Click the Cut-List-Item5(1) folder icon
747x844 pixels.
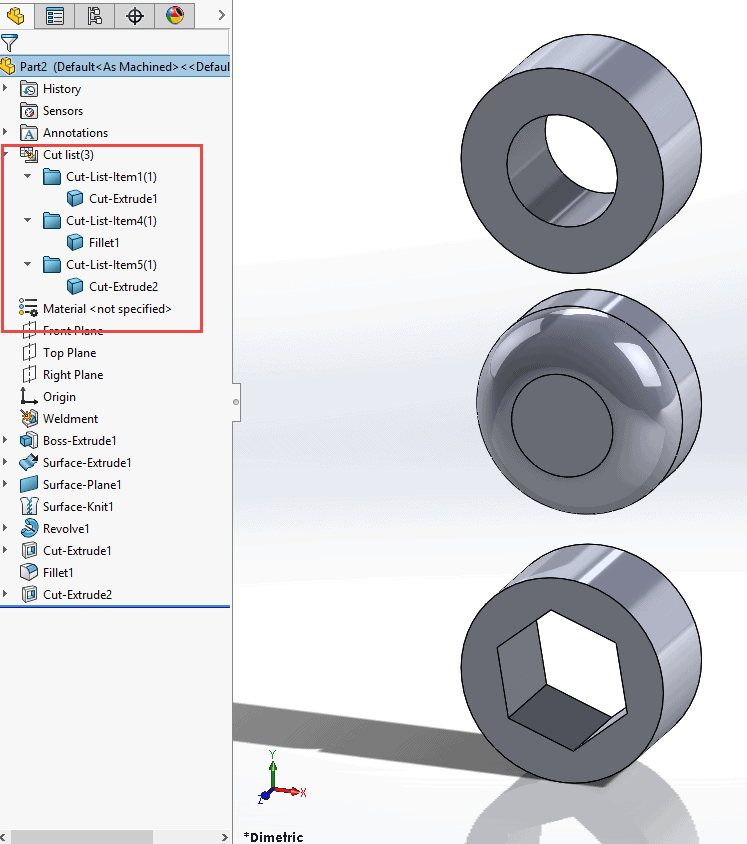tap(52, 265)
